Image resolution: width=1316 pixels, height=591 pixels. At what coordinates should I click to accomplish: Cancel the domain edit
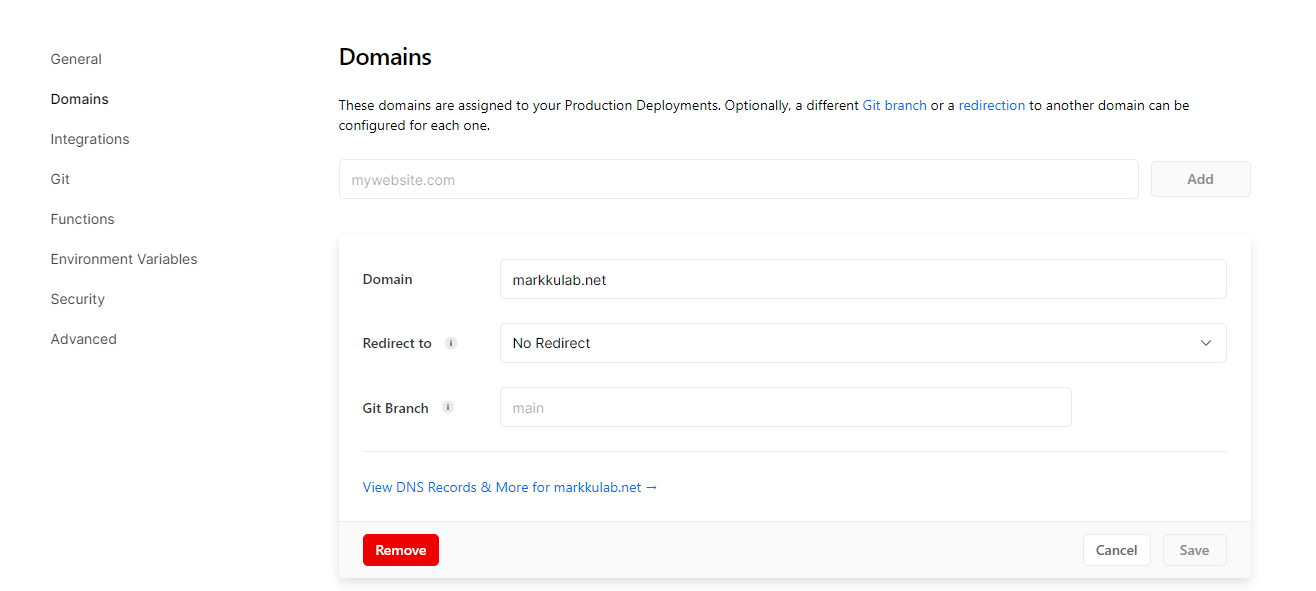coord(1116,550)
